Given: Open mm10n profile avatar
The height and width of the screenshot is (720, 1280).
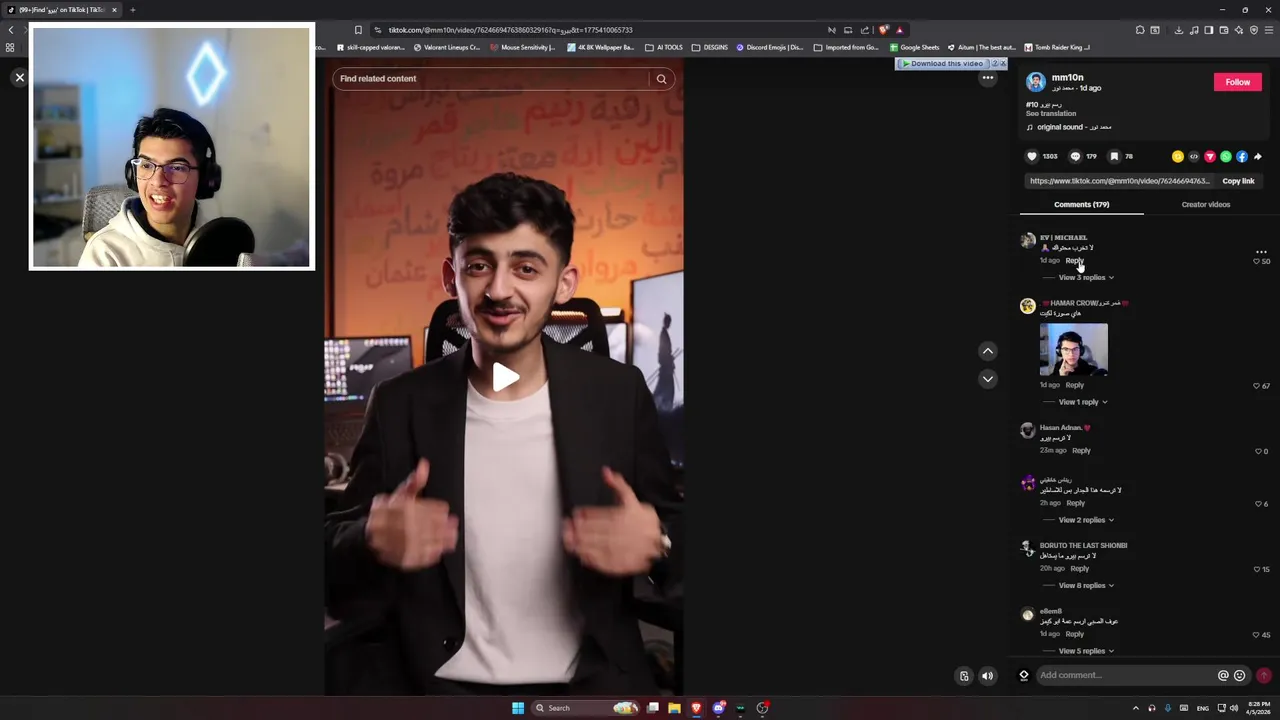Looking at the screenshot, I should pos(1035,82).
